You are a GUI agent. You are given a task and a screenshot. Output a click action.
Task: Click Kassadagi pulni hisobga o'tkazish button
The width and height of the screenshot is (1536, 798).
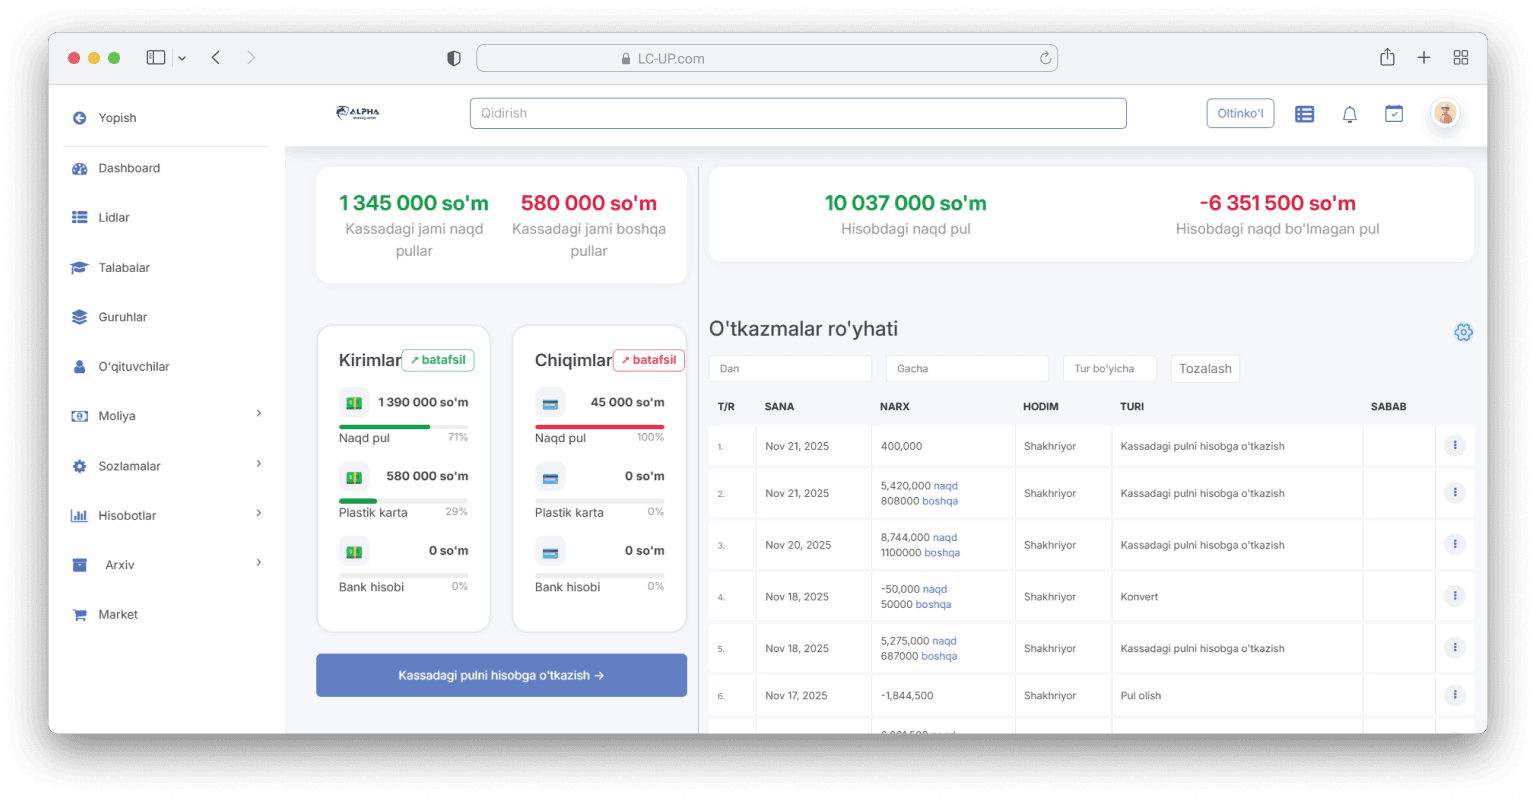[x=501, y=675]
